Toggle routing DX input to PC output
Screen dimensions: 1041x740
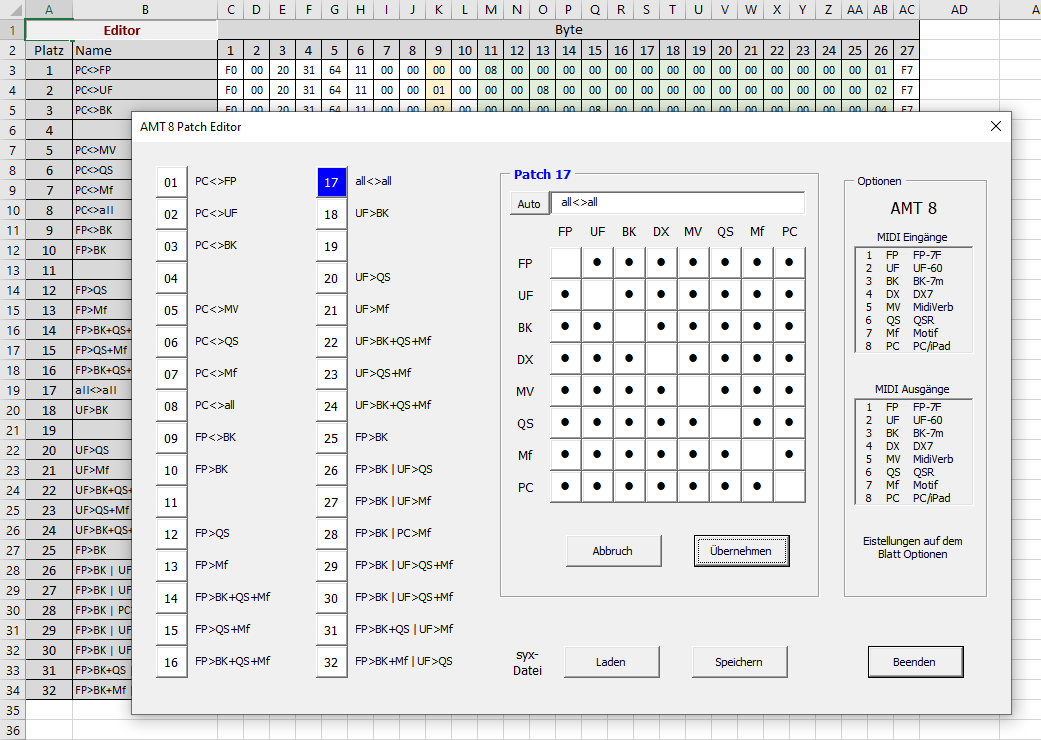click(789, 359)
